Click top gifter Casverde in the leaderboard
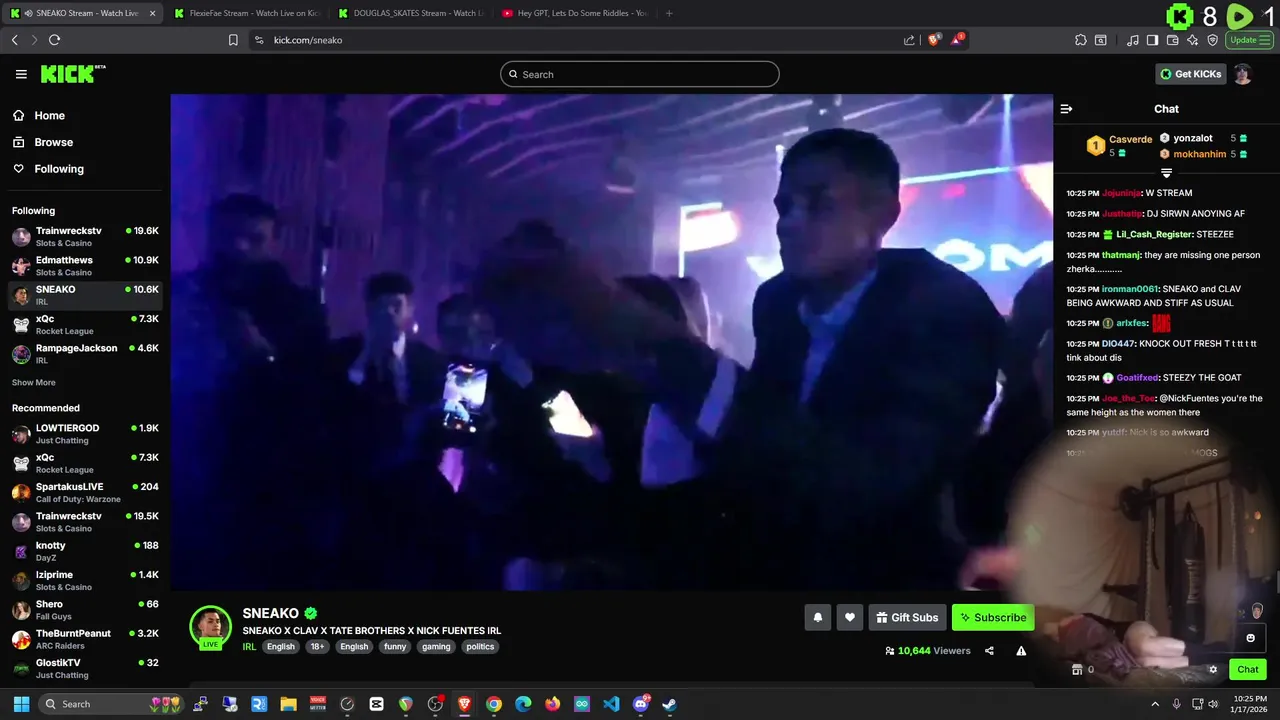This screenshot has width=1280, height=720. [1130, 139]
